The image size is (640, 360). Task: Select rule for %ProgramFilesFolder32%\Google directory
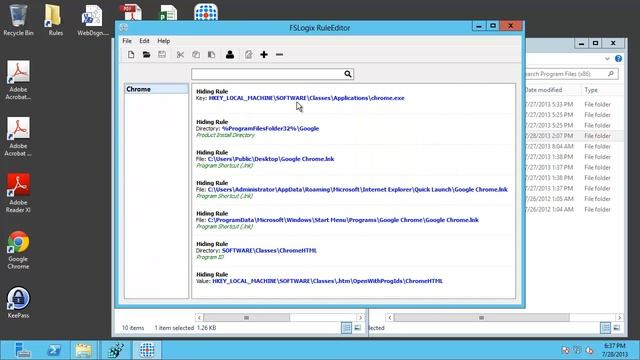(x=353, y=129)
